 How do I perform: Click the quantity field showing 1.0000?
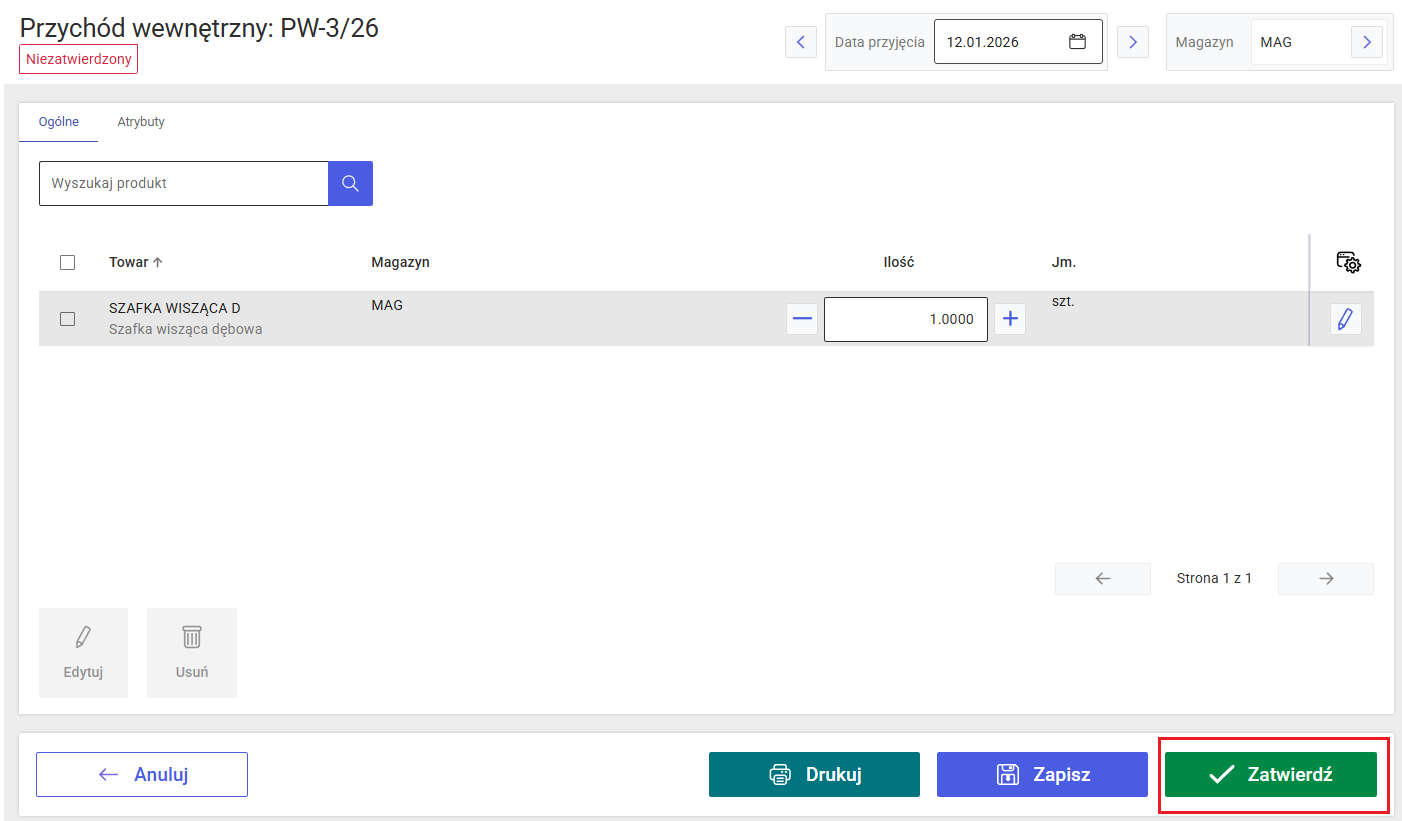pos(906,319)
